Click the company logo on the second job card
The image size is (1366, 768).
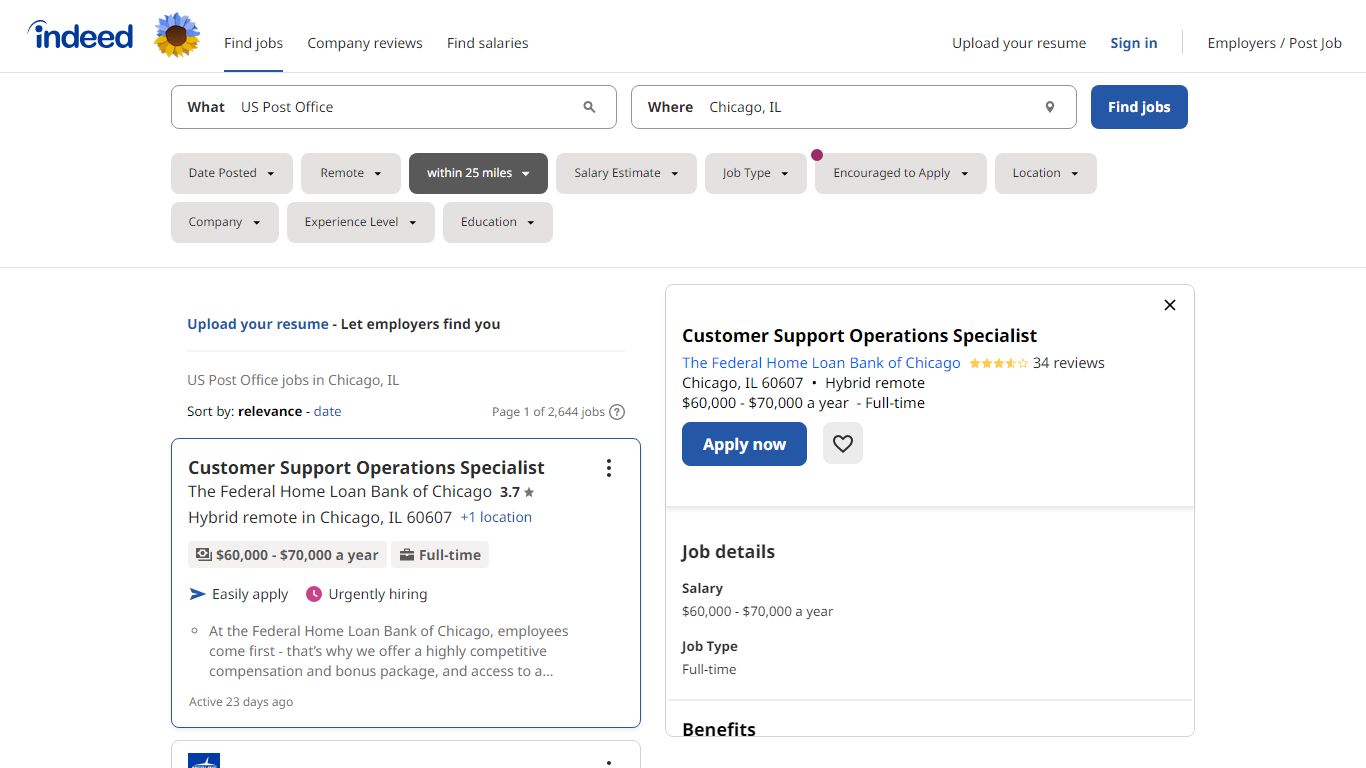click(x=204, y=760)
